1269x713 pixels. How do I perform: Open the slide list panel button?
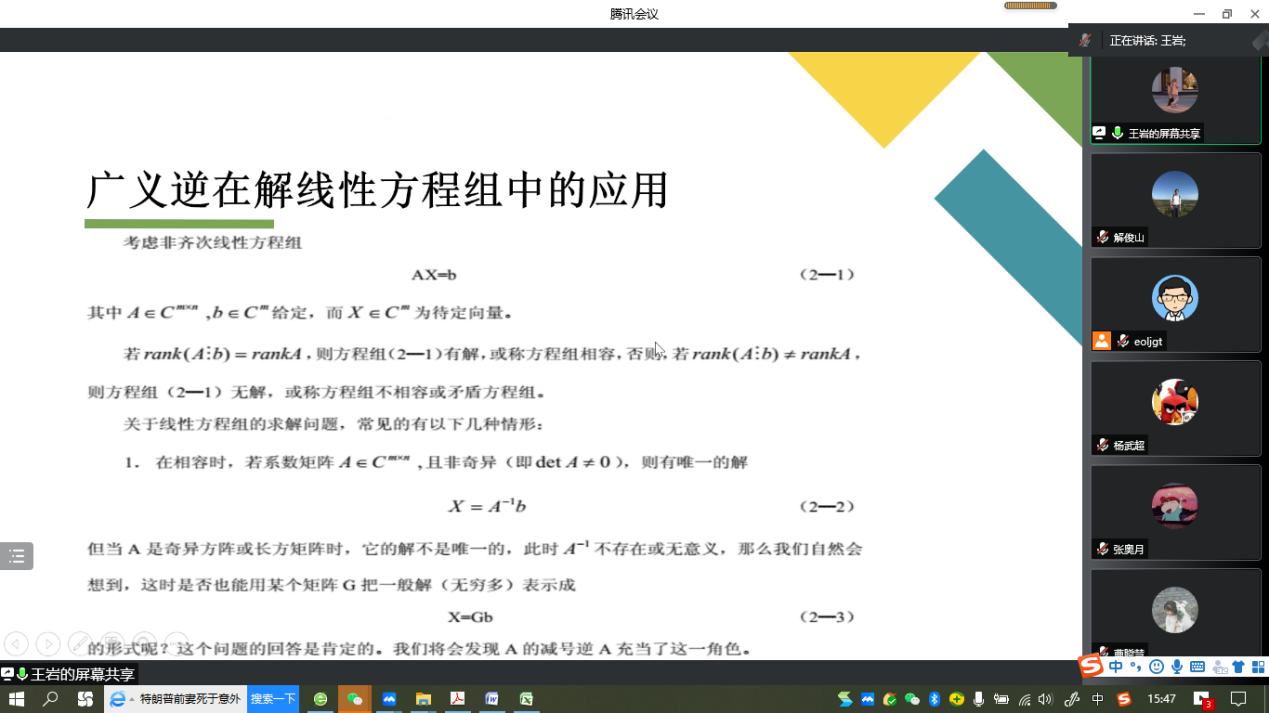[x=17, y=556]
